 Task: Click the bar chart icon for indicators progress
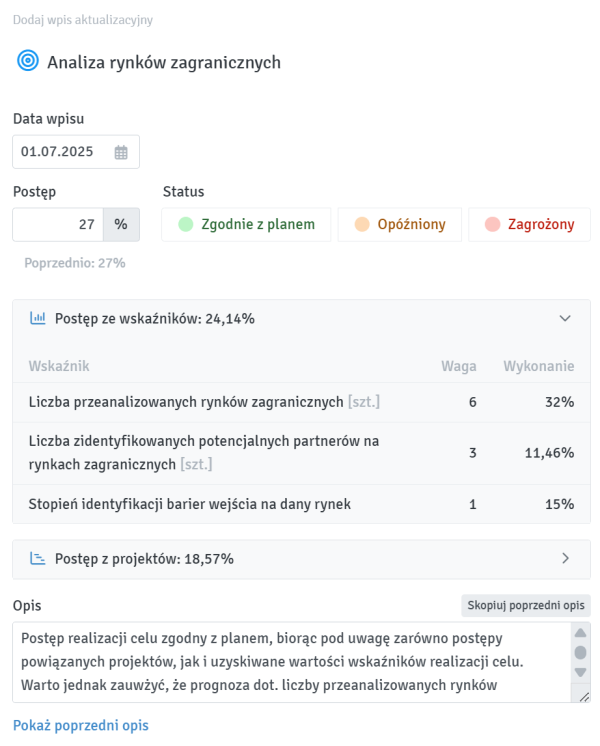[38, 319]
